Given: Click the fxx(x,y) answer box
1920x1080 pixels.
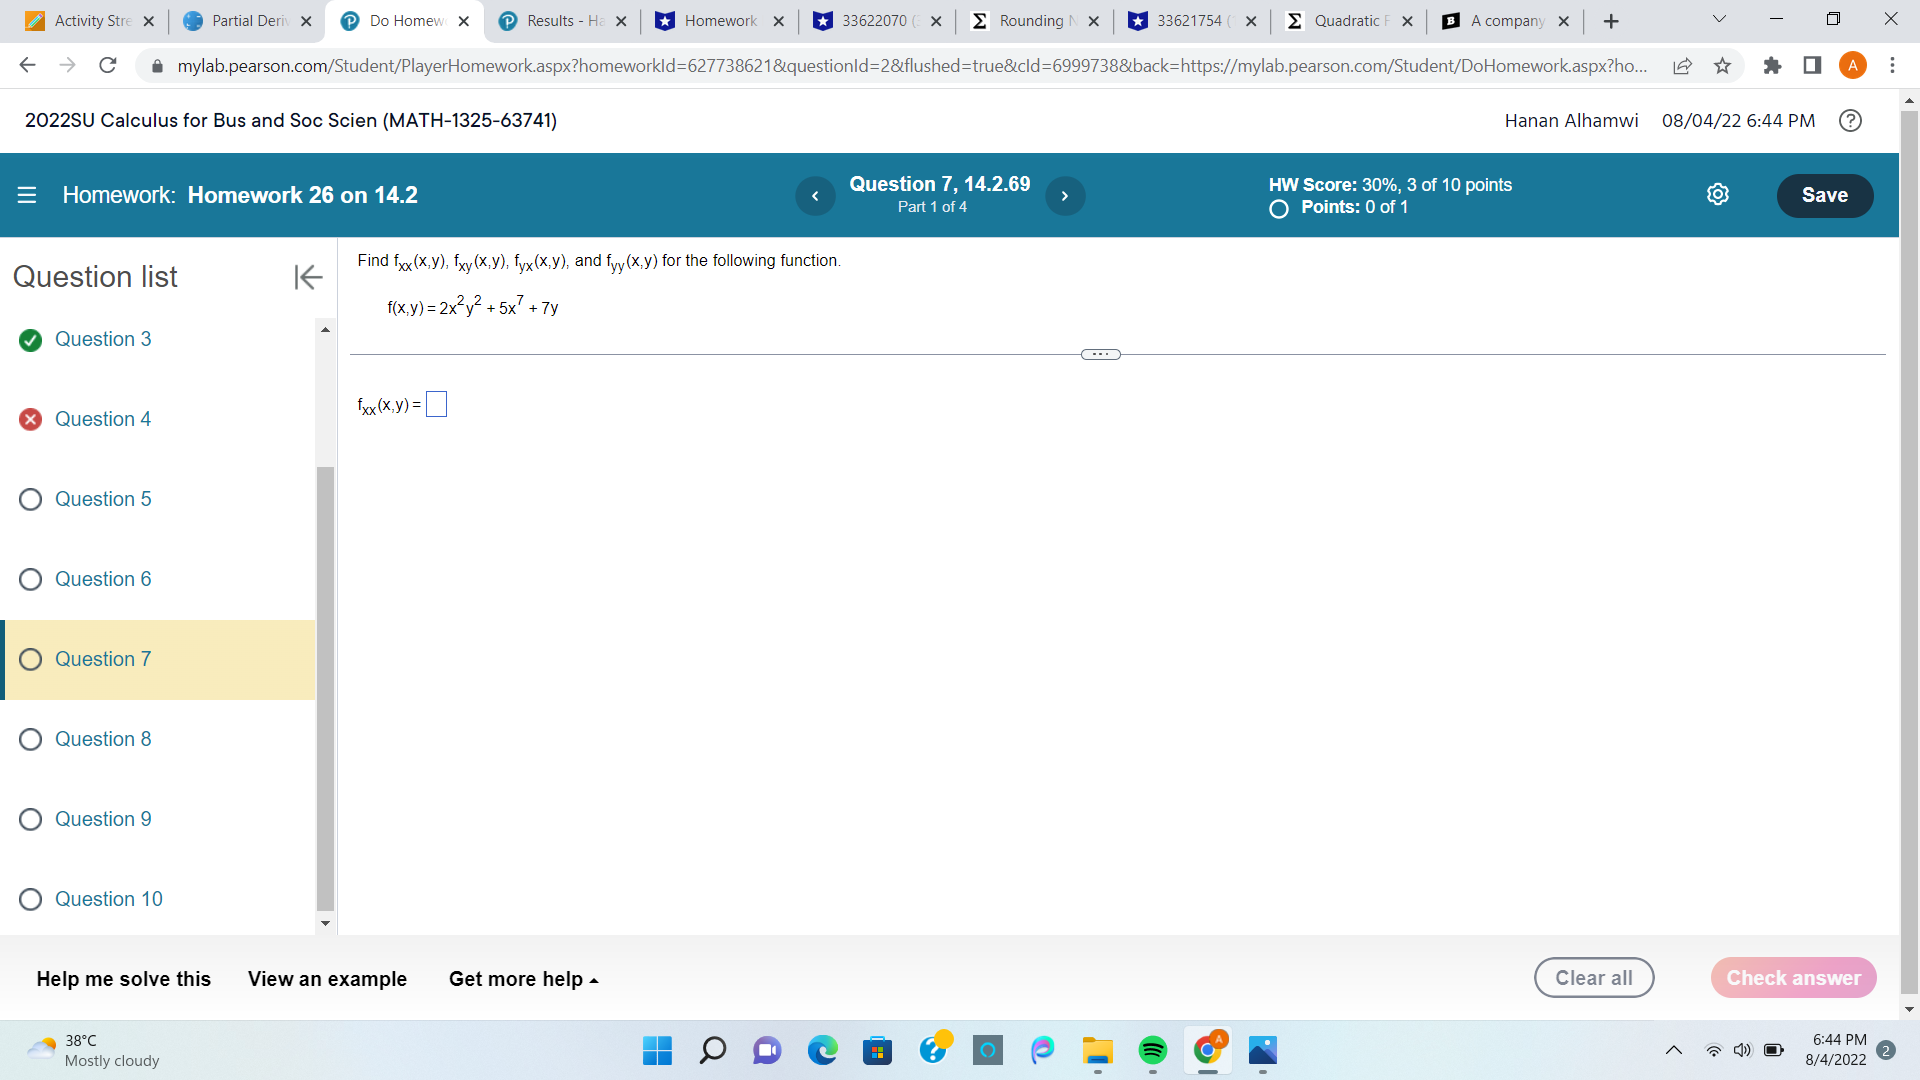Looking at the screenshot, I should [435, 404].
